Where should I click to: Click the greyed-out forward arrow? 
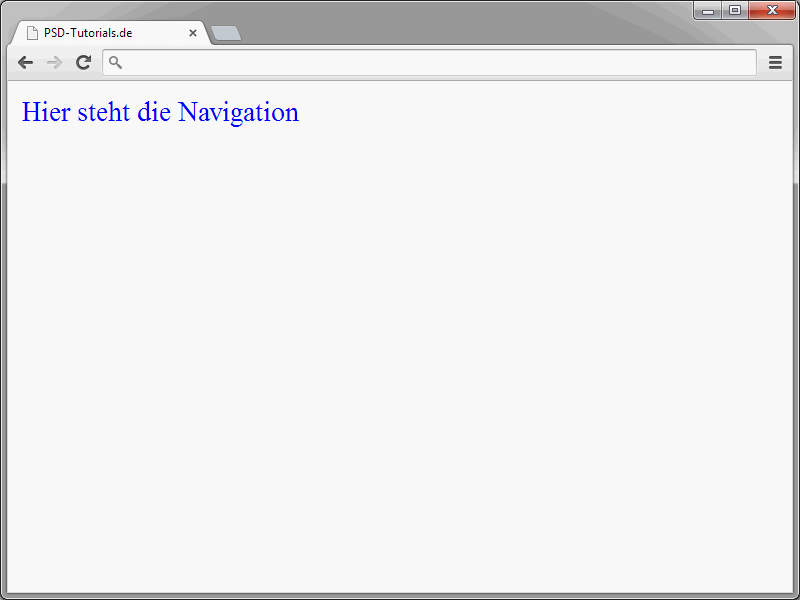54,63
